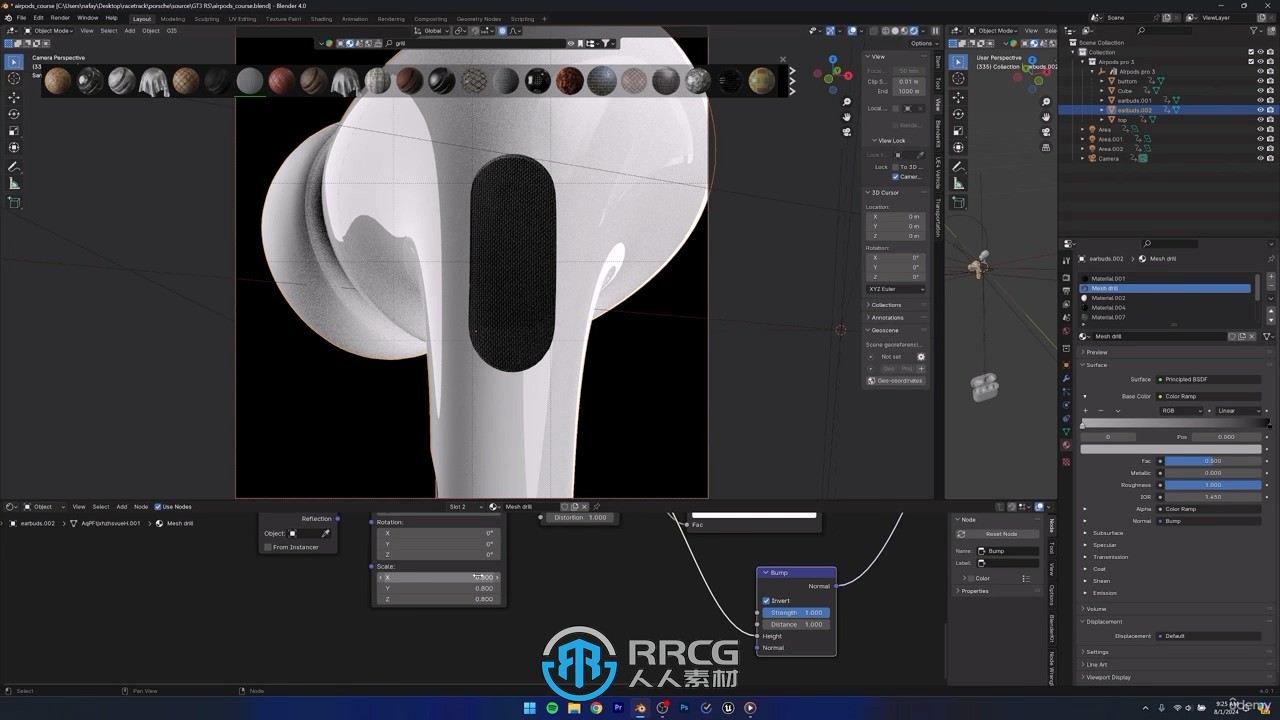
Task: Open the Object Data green triangle tab
Action: 1066,431
